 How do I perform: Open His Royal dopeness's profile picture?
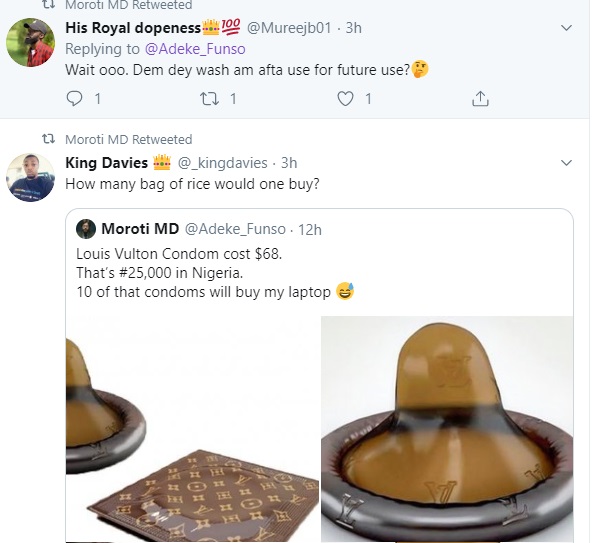[30, 42]
